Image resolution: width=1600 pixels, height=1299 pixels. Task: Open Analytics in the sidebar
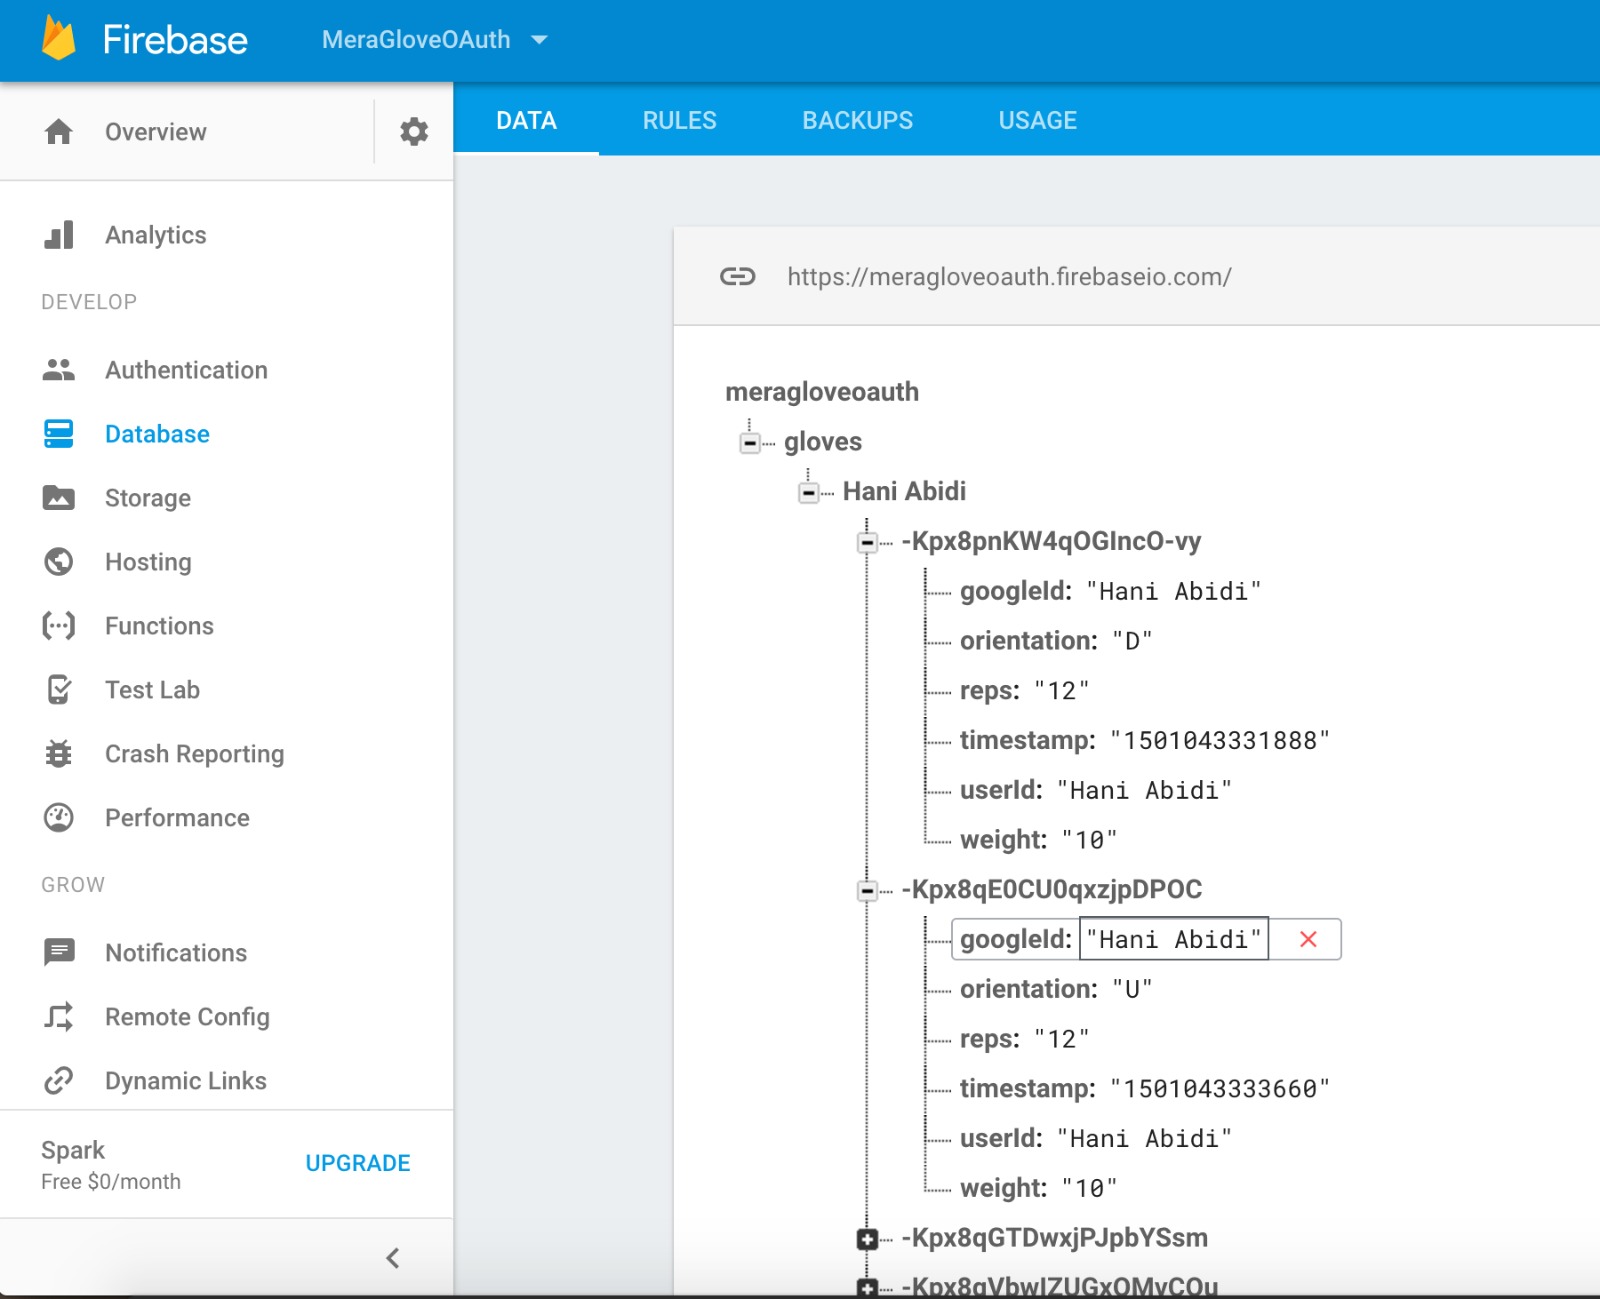click(156, 235)
